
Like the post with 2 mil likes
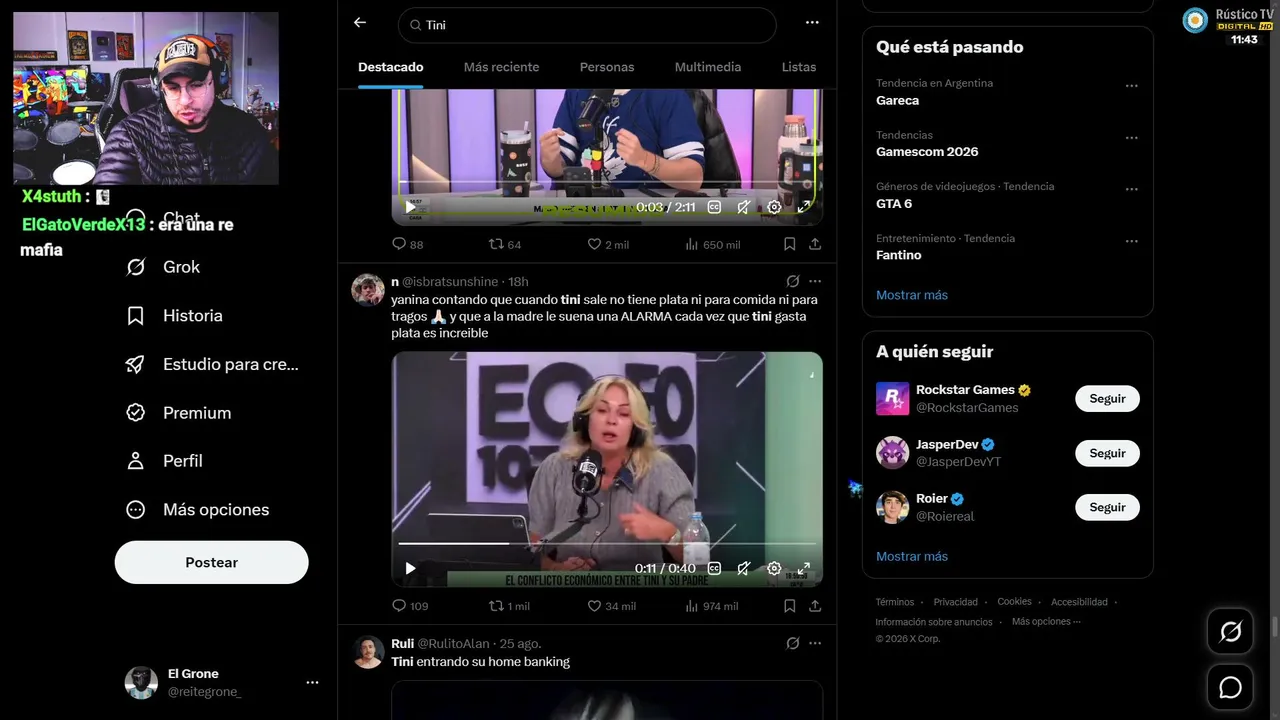tap(608, 244)
